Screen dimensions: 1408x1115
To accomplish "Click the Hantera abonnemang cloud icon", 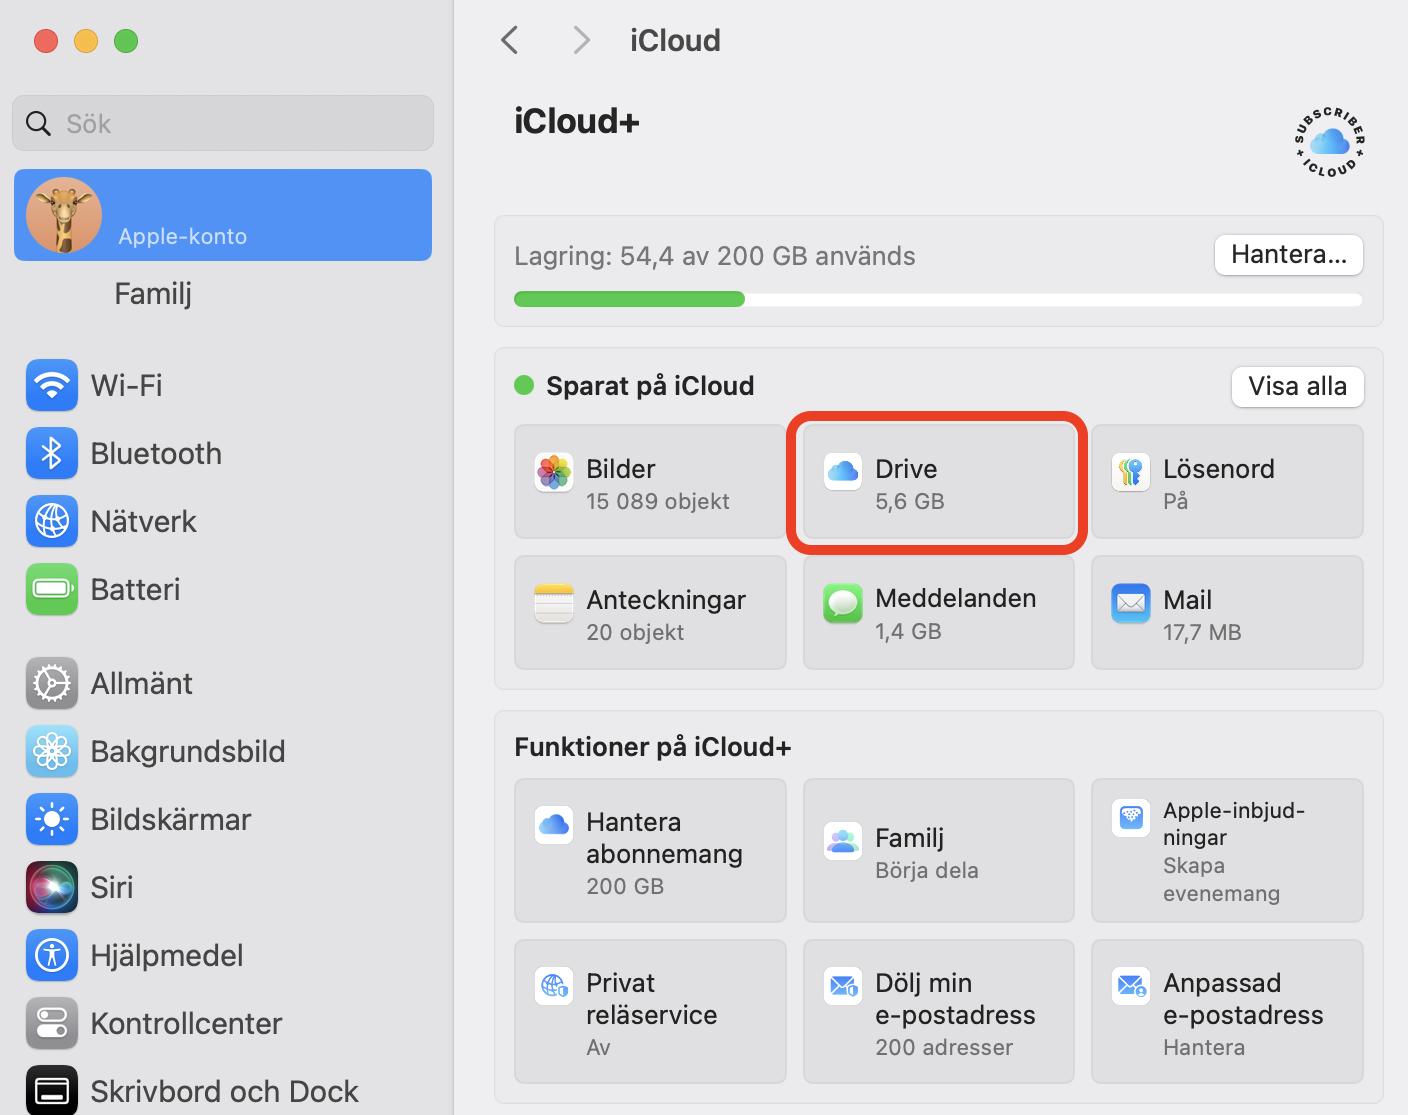I will coord(554,825).
